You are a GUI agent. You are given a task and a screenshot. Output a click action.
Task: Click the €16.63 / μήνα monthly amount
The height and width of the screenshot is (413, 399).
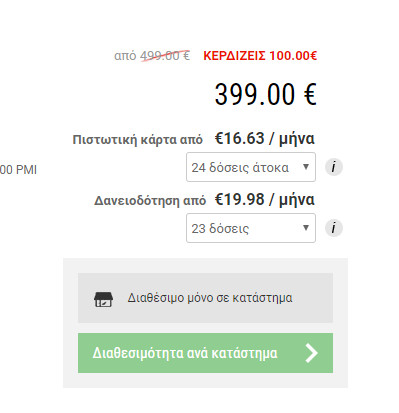pyautogui.click(x=265, y=138)
